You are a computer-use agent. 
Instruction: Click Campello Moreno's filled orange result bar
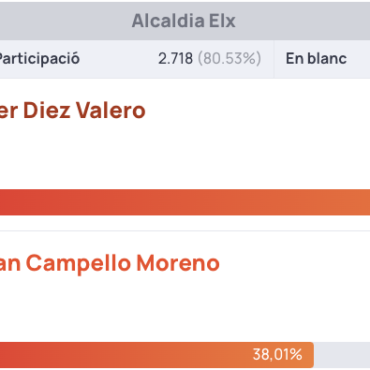(x=157, y=355)
